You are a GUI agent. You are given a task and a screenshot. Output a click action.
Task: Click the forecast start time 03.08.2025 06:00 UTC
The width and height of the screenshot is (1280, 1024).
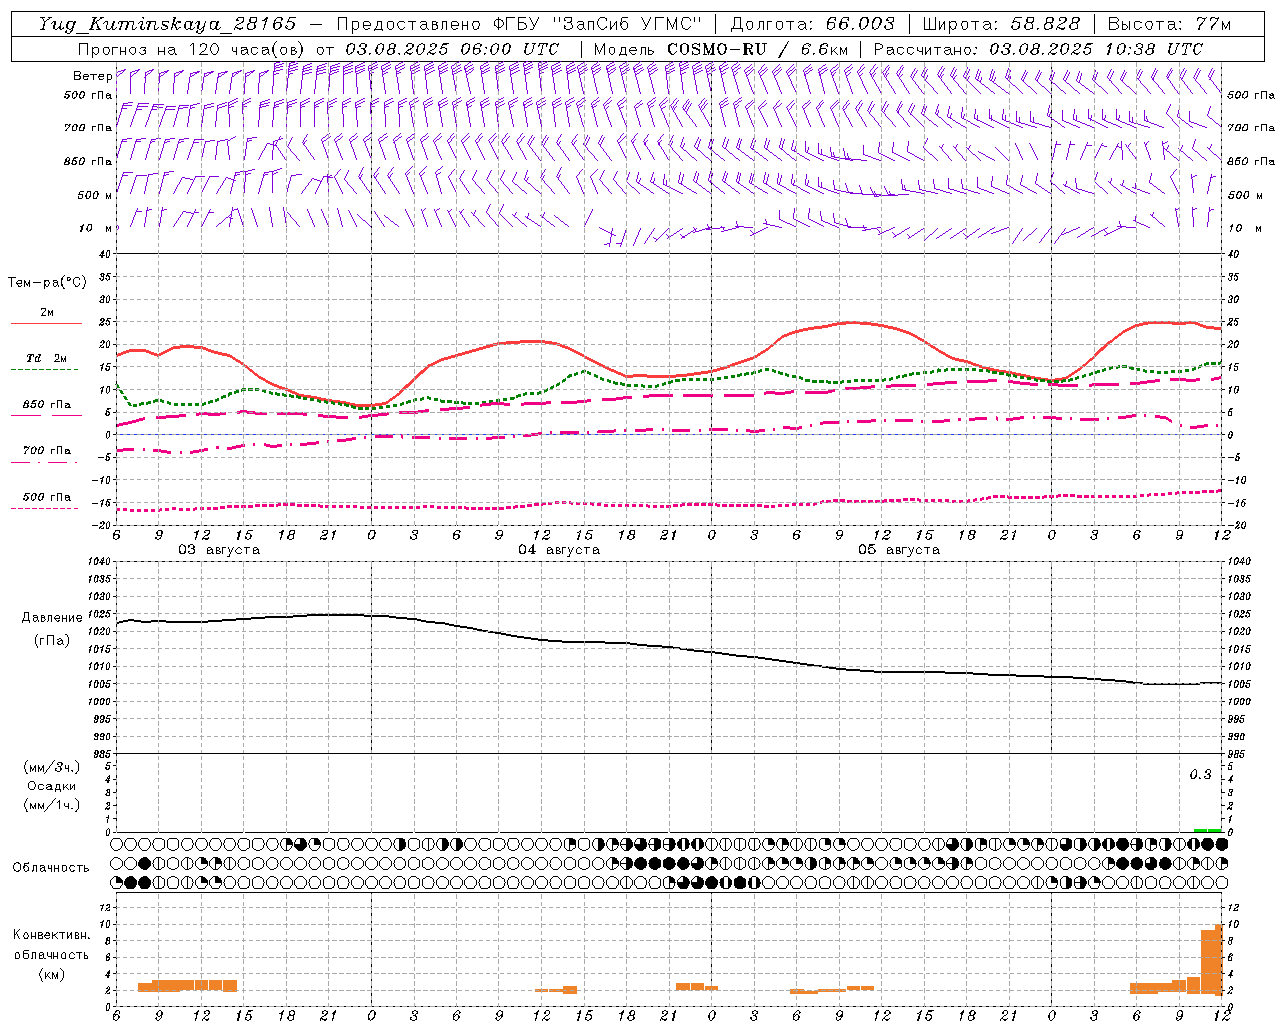pos(452,49)
